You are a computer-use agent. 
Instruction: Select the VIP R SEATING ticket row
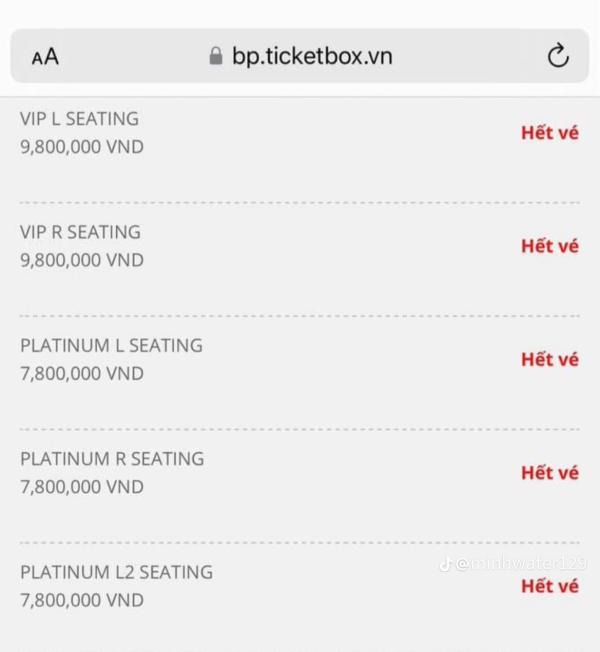click(80, 232)
